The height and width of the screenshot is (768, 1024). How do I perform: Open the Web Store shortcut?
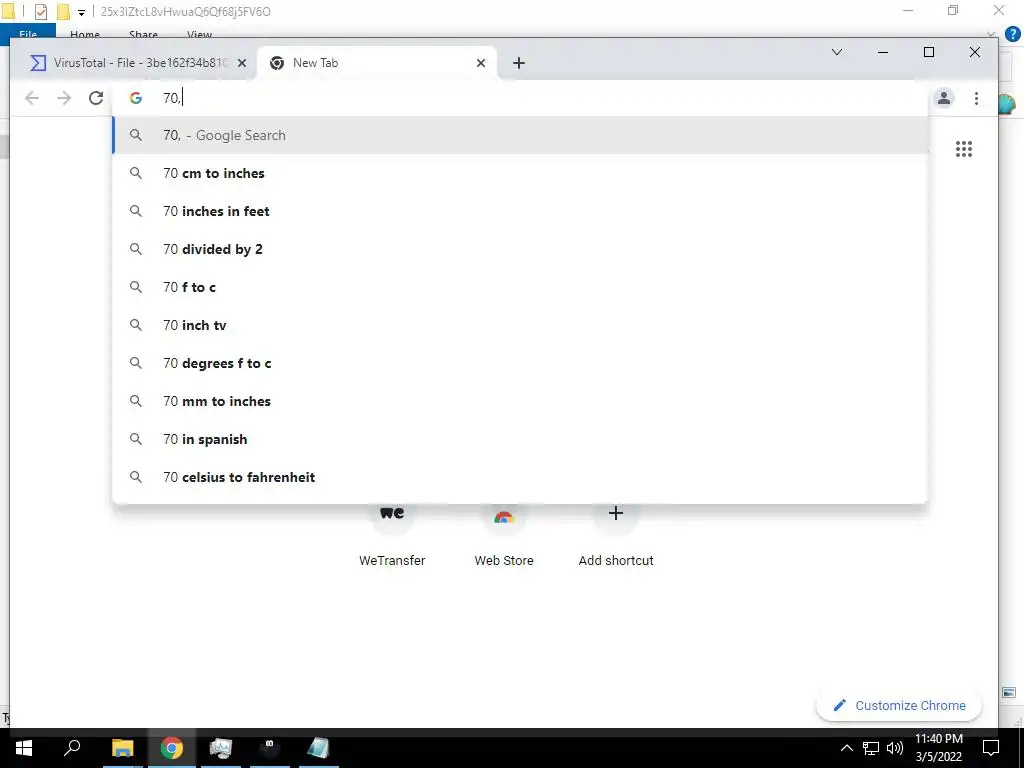pos(504,536)
